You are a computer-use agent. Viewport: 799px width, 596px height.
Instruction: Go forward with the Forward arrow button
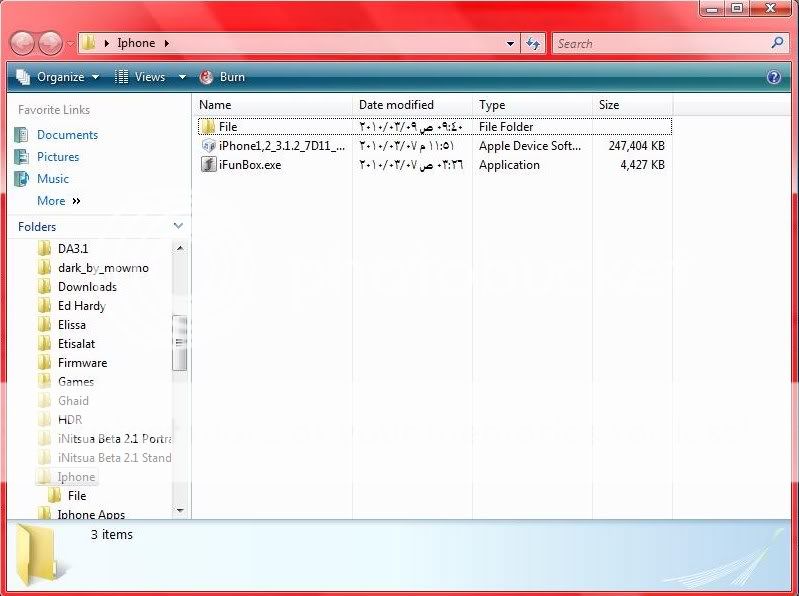click(x=50, y=43)
